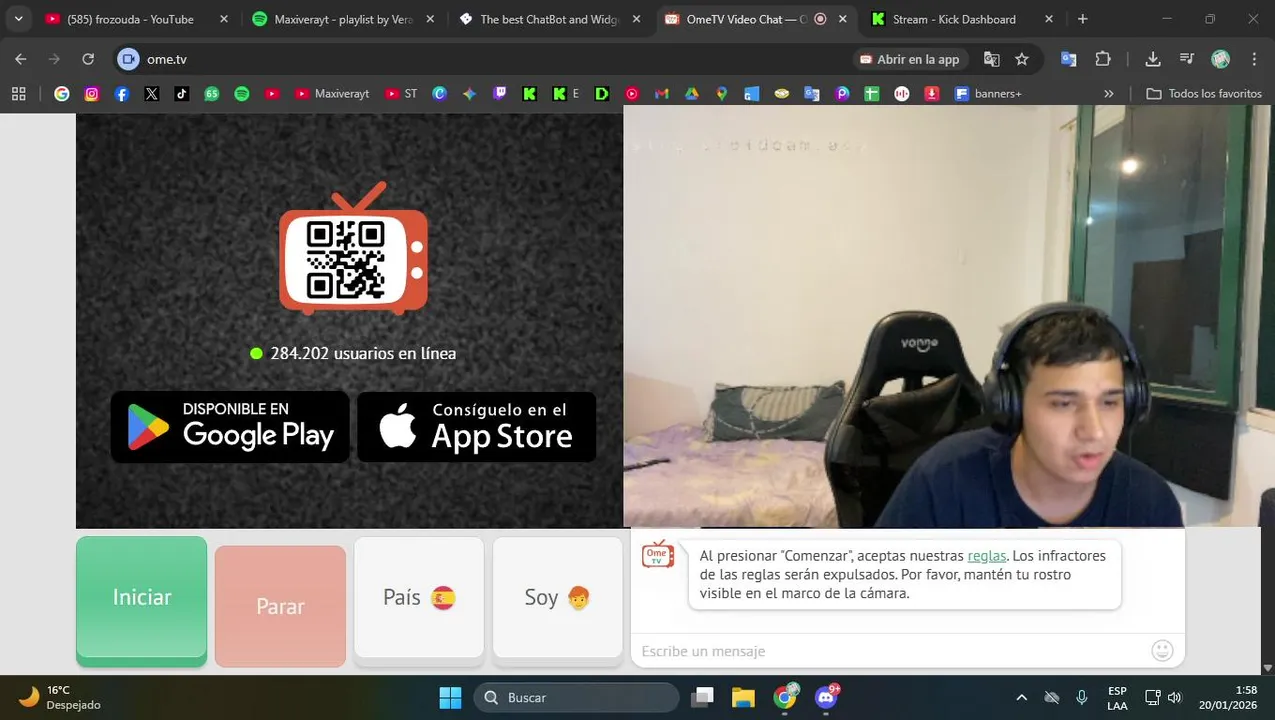Click the Escribe un mensaje field

[890, 651]
